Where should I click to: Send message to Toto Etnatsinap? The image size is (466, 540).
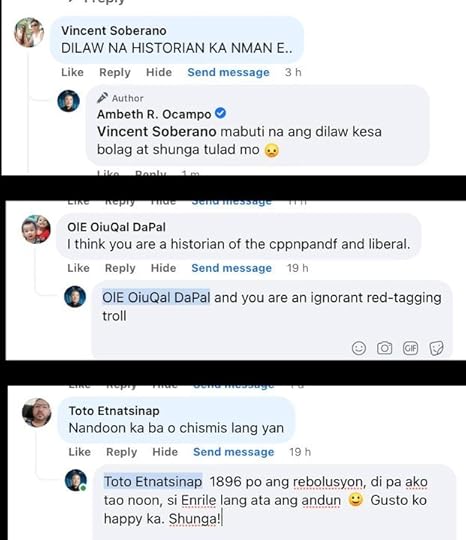[x=234, y=452]
